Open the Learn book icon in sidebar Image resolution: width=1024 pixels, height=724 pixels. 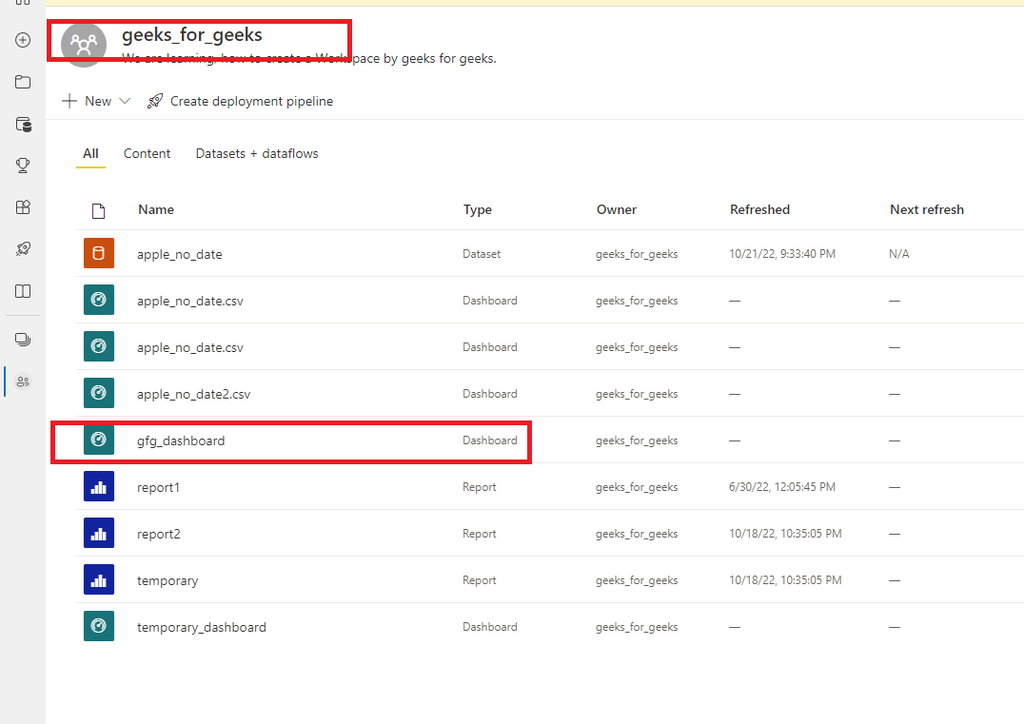[x=23, y=291]
